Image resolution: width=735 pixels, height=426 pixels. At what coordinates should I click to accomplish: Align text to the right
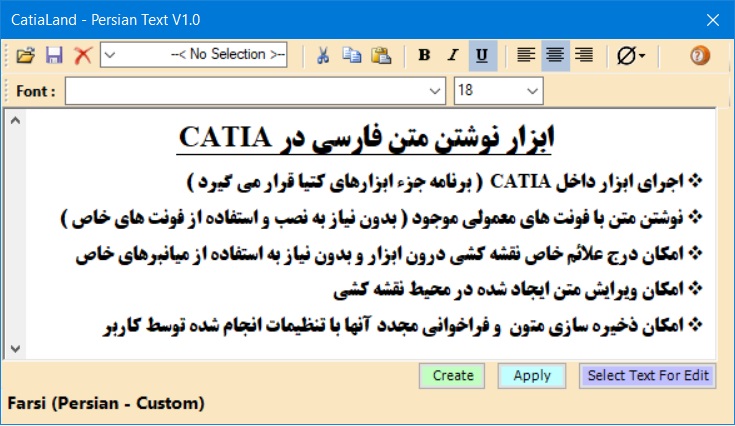pos(584,55)
